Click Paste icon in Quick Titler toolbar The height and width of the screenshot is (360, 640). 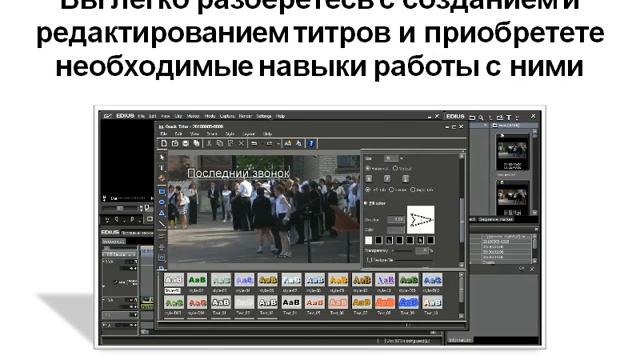(x=230, y=144)
